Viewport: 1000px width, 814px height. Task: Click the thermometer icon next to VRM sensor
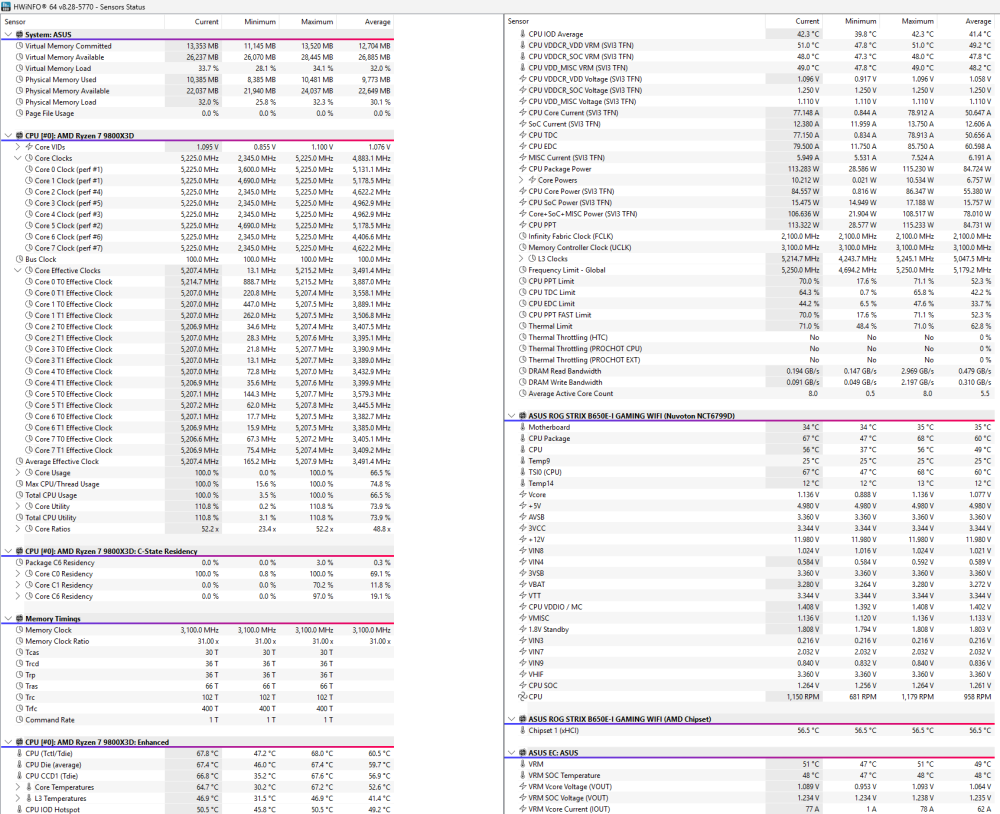tap(522, 764)
